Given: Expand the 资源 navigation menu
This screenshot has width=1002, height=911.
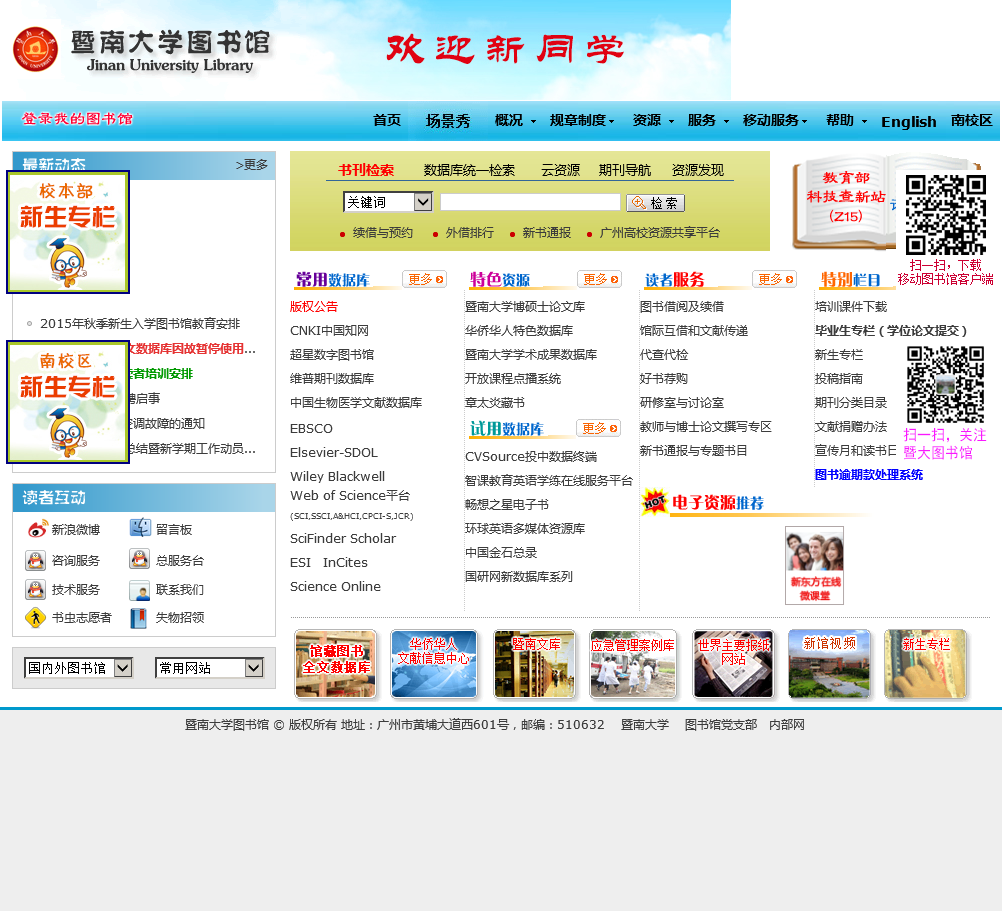Looking at the screenshot, I should click(653, 120).
